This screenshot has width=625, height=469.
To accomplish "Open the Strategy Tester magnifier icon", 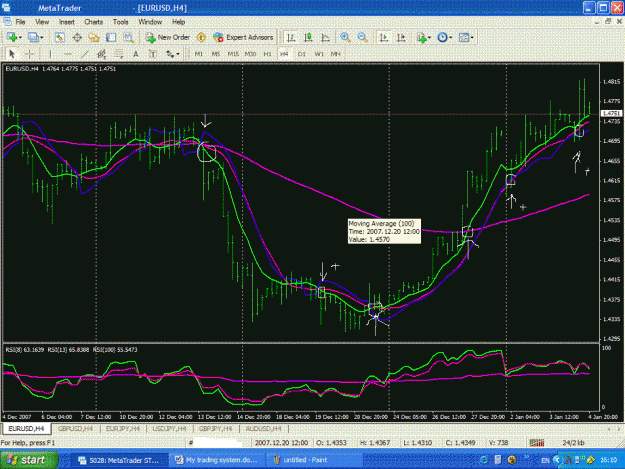I will click(128, 37).
